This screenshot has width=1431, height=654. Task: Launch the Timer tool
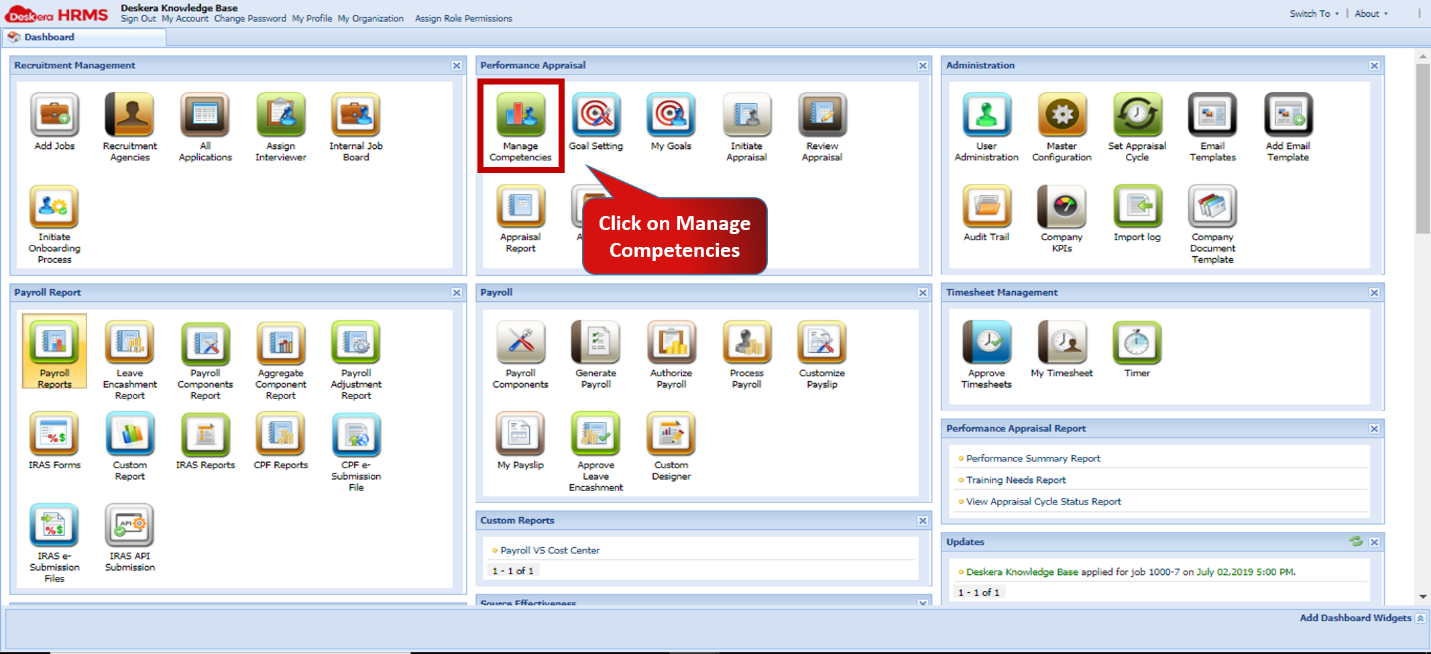[x=1135, y=340]
